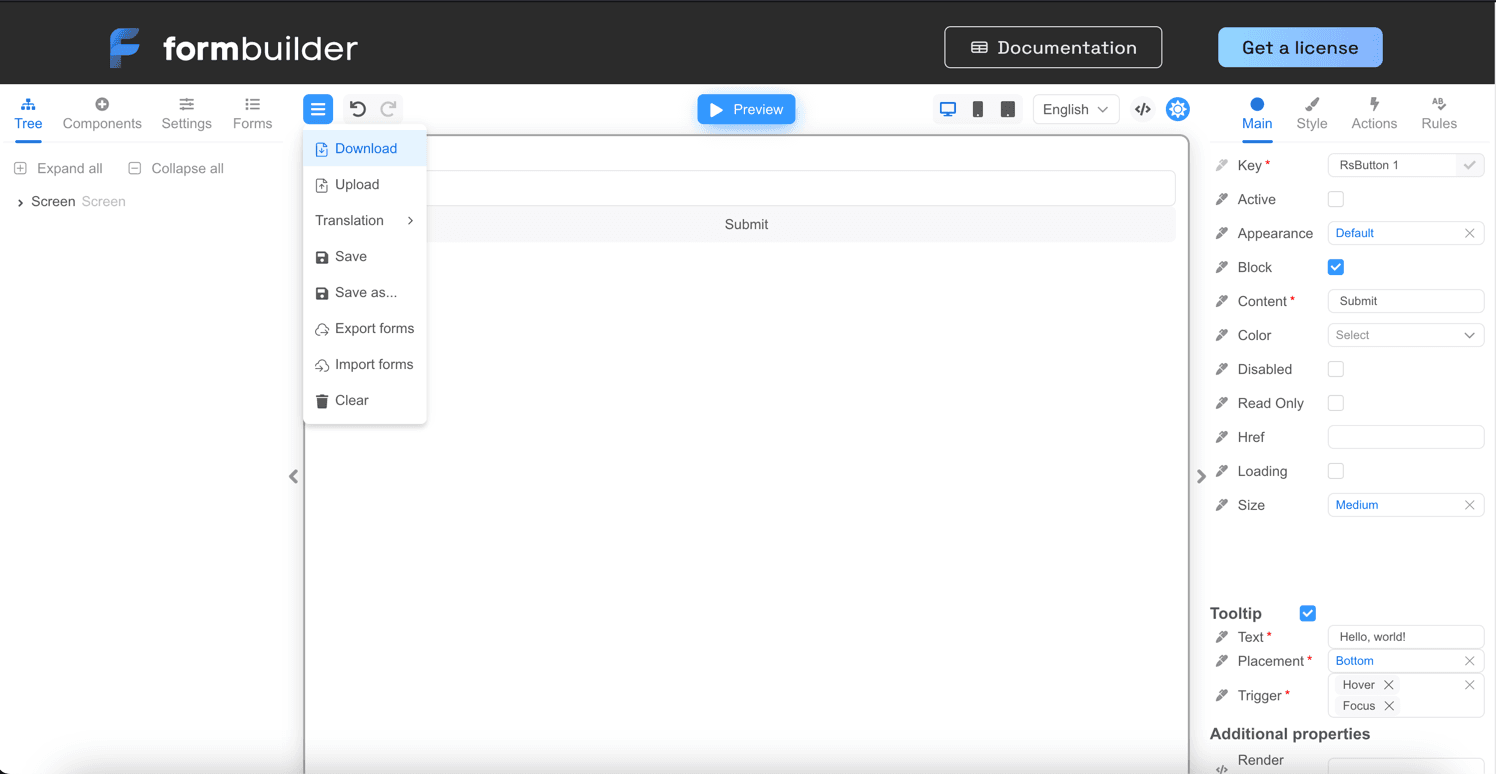Start the form Preview
1496x774 pixels.
pos(746,108)
